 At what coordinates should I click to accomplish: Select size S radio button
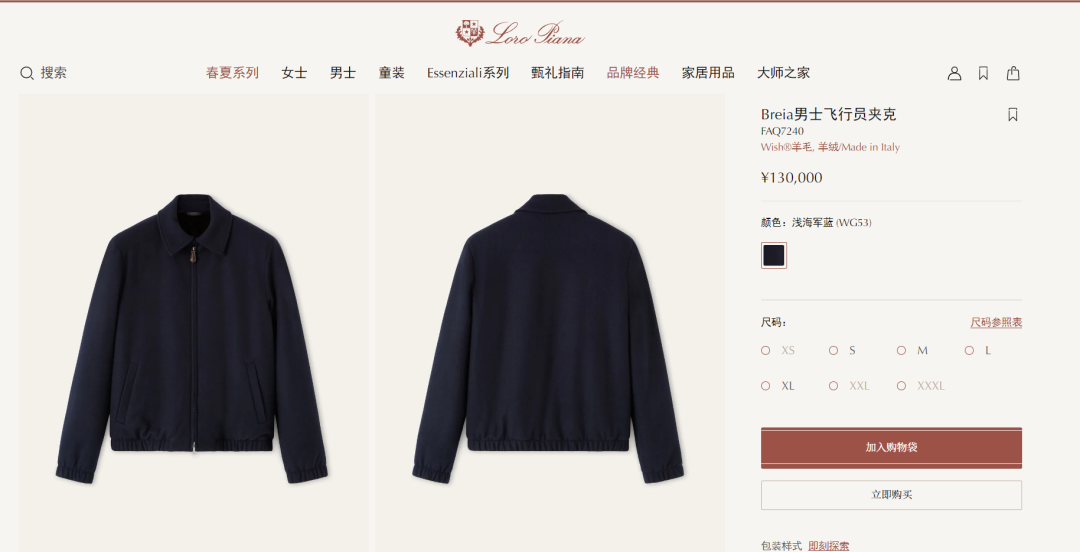[833, 351]
